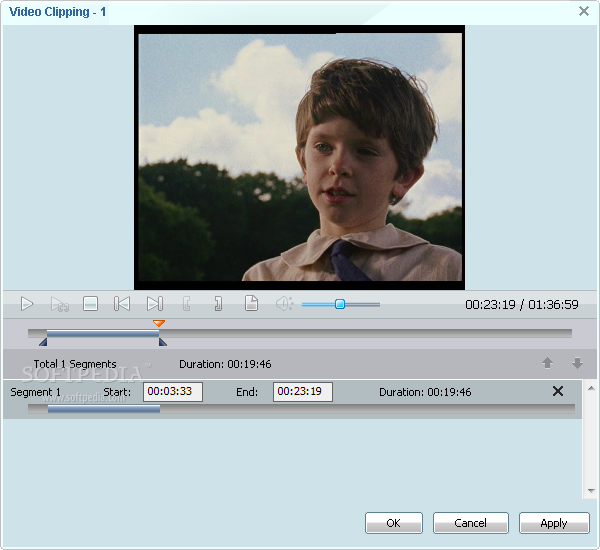Click the total Duration: 00:19:46 header text
Screen dimensions: 600x550
(x=225, y=364)
